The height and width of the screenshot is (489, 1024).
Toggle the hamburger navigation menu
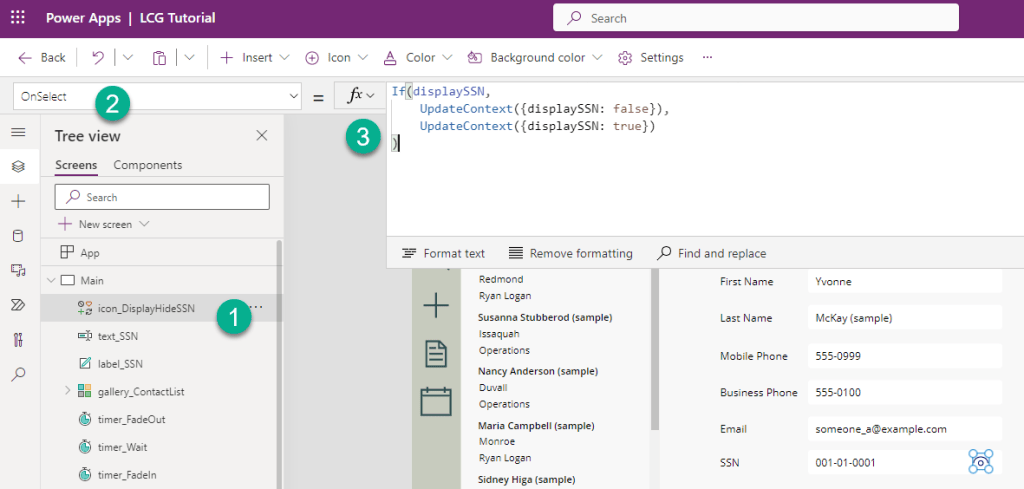(x=19, y=133)
